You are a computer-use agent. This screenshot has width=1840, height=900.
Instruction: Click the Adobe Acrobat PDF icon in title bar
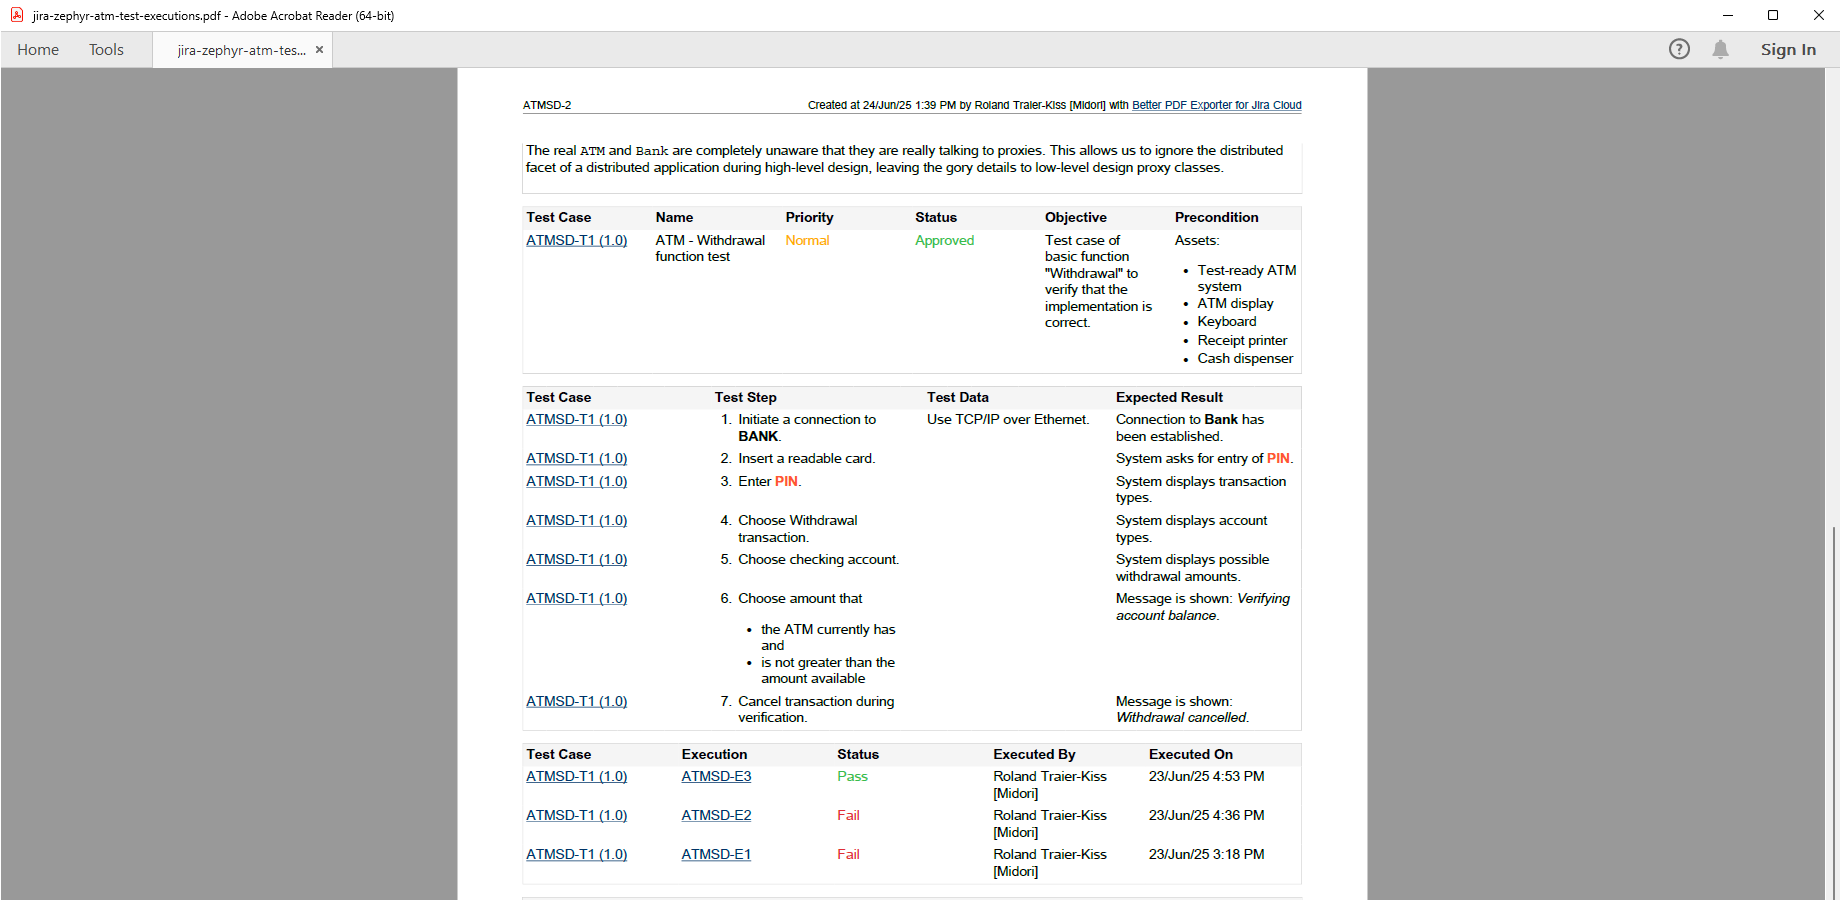point(17,15)
